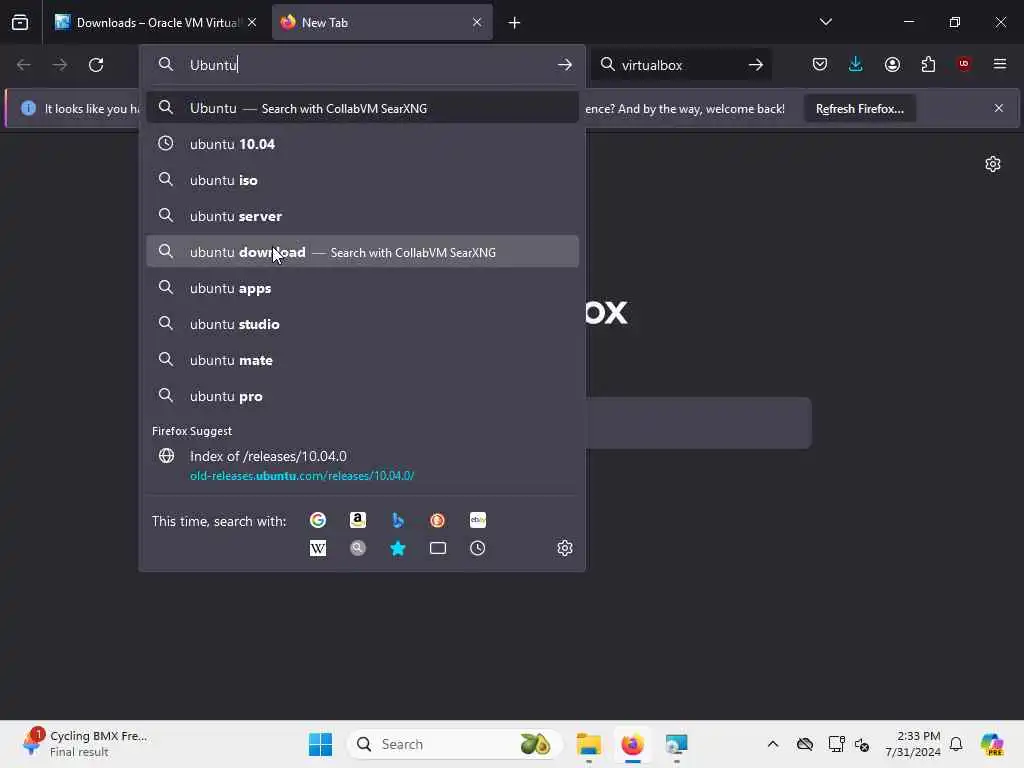The height and width of the screenshot is (768, 1024).
Task: Show hidden system tray icons
Action: [x=773, y=744]
